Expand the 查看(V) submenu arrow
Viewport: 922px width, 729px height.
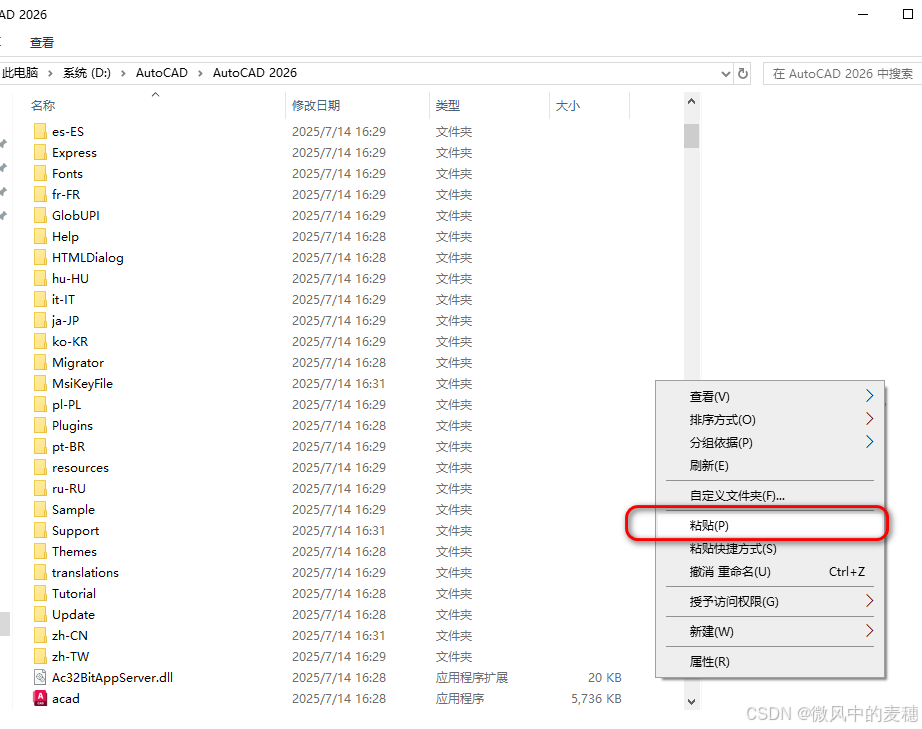[870, 396]
